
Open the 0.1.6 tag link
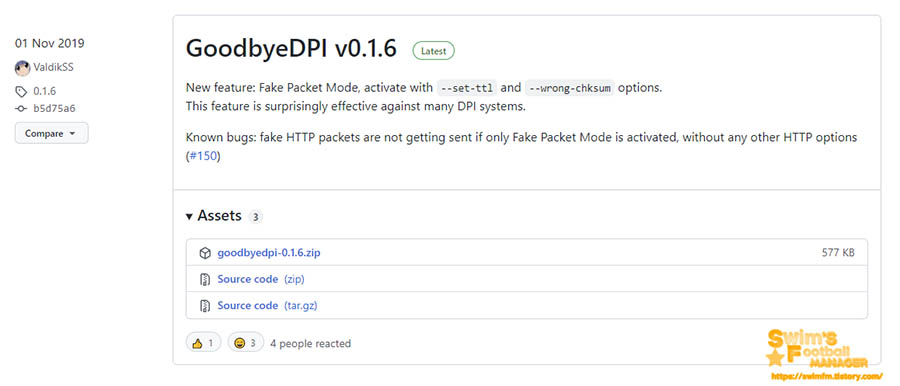[x=44, y=91]
